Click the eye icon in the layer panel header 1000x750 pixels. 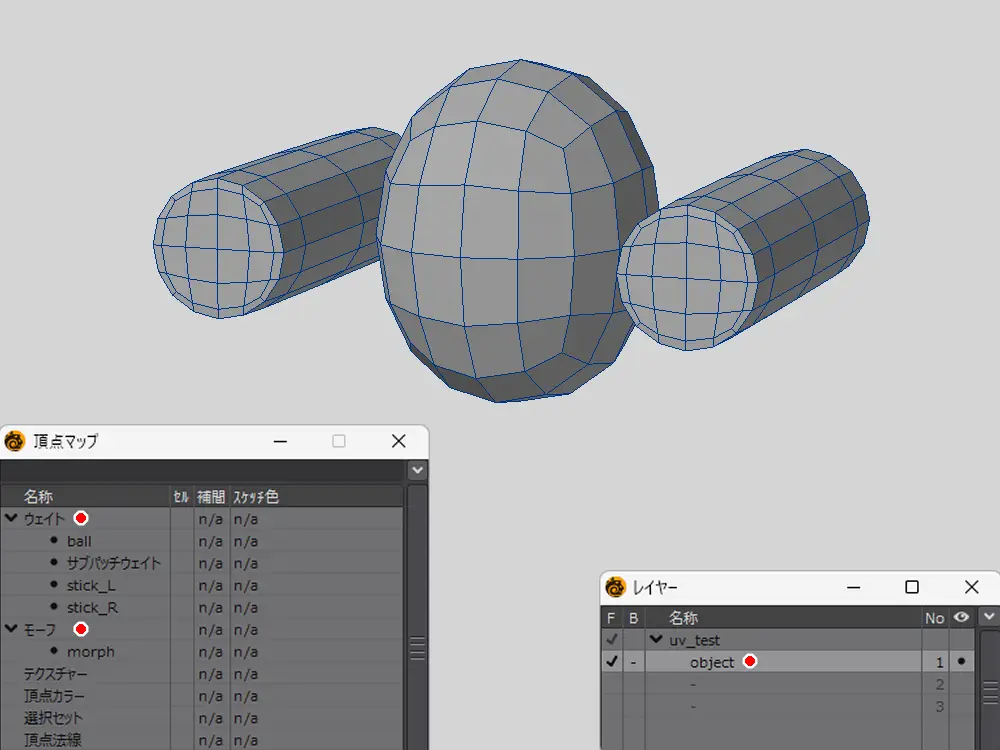(961, 617)
